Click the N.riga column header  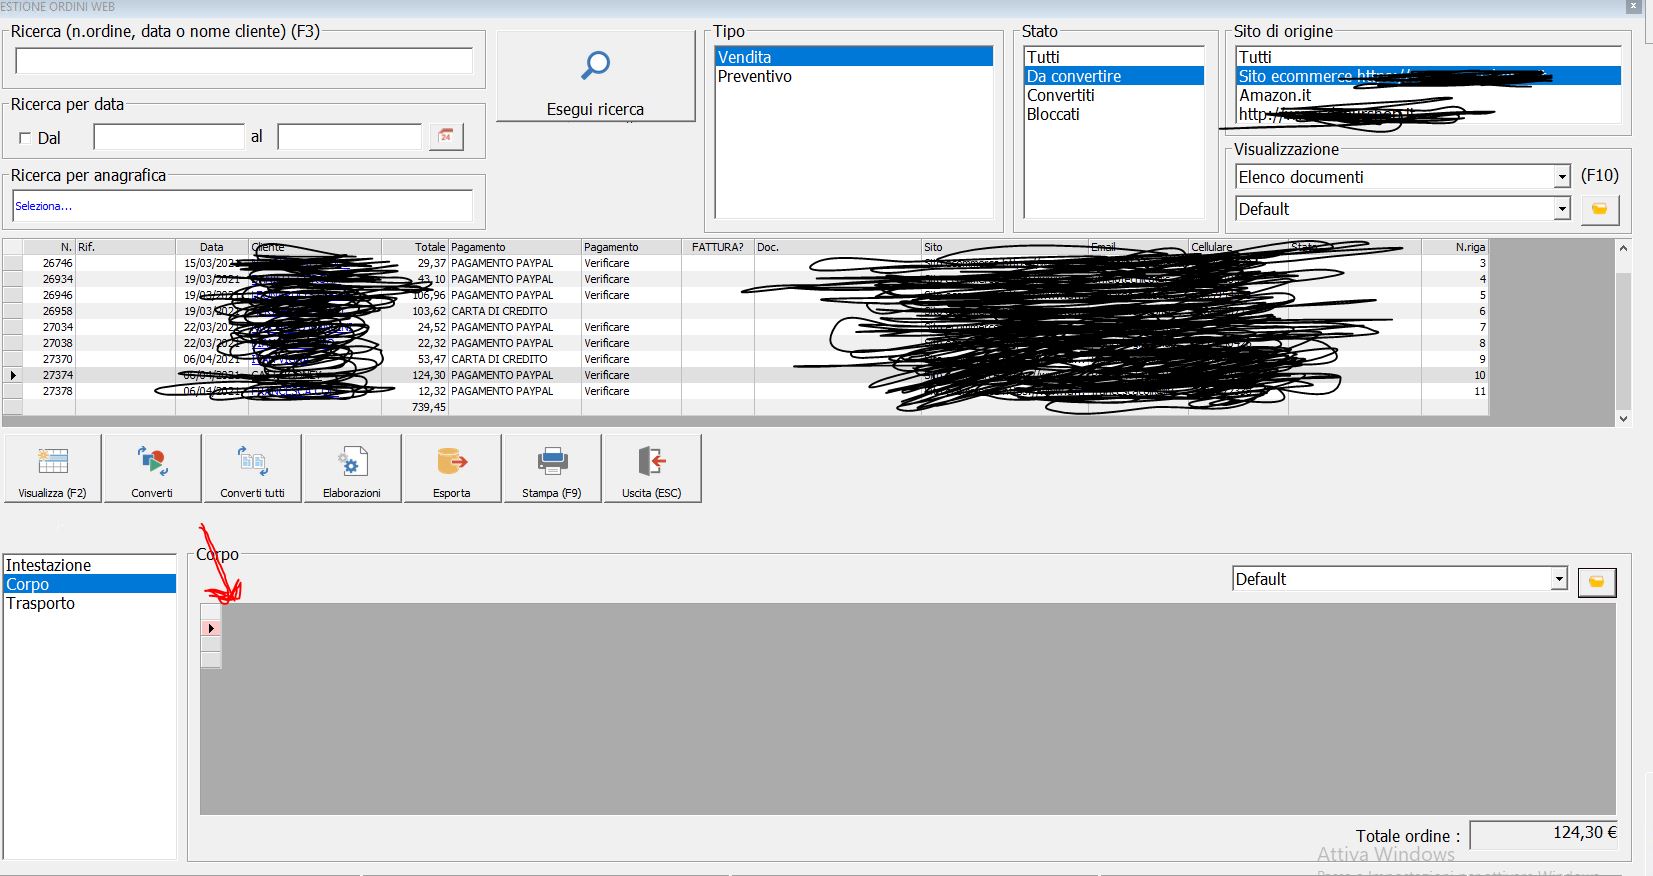tap(1455, 247)
